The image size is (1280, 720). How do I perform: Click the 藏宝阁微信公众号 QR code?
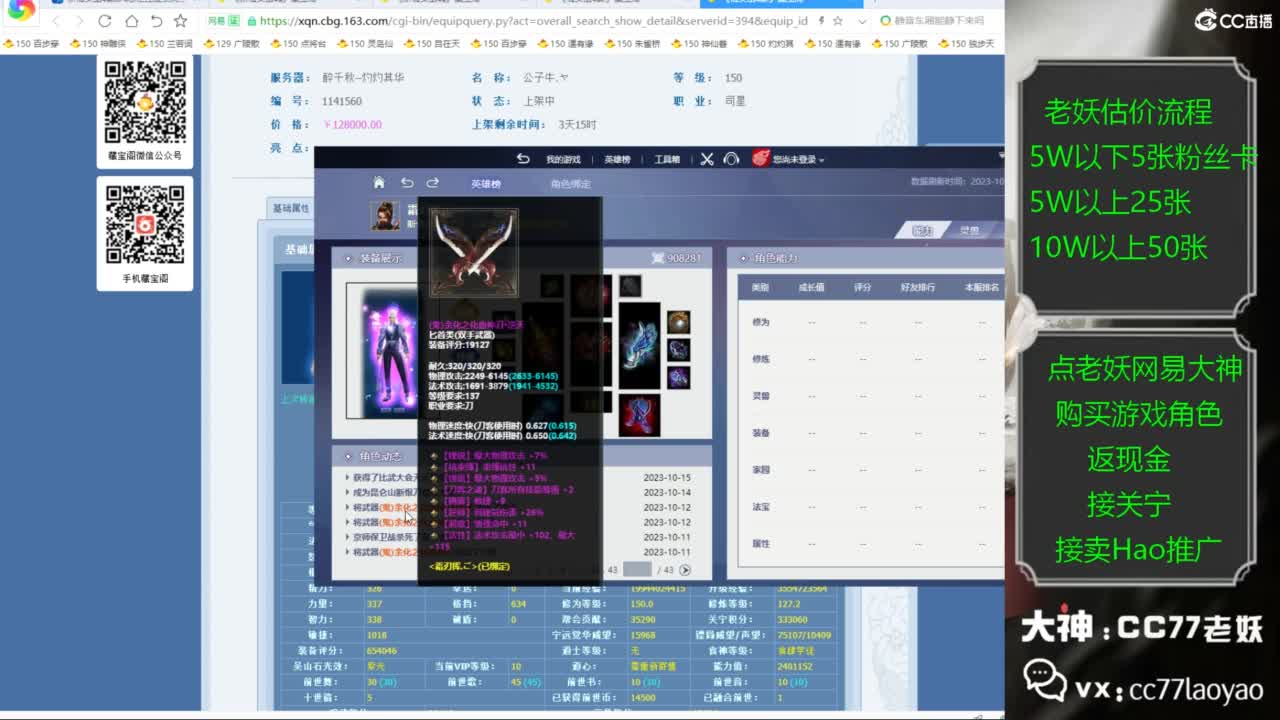click(145, 102)
